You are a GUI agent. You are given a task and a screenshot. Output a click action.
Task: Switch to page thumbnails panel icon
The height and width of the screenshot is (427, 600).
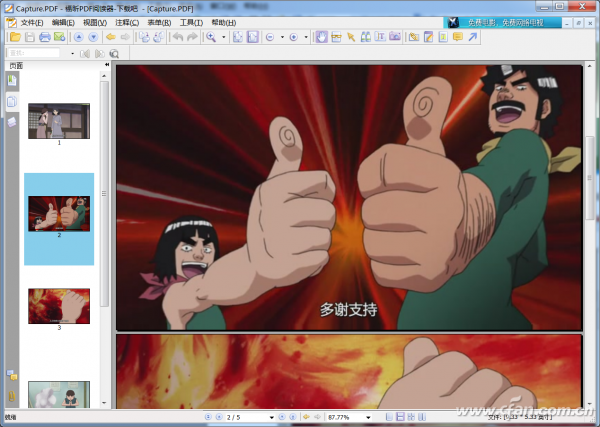(12, 101)
